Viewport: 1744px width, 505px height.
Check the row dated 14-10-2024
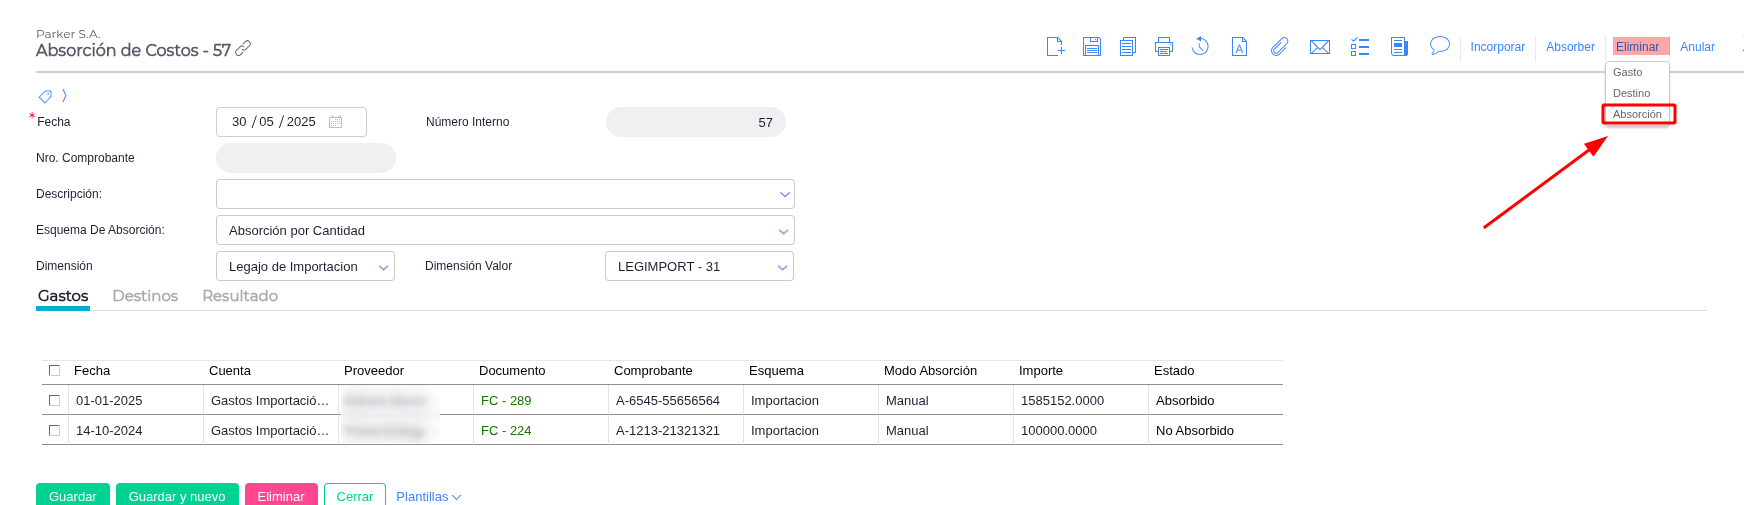[55, 431]
